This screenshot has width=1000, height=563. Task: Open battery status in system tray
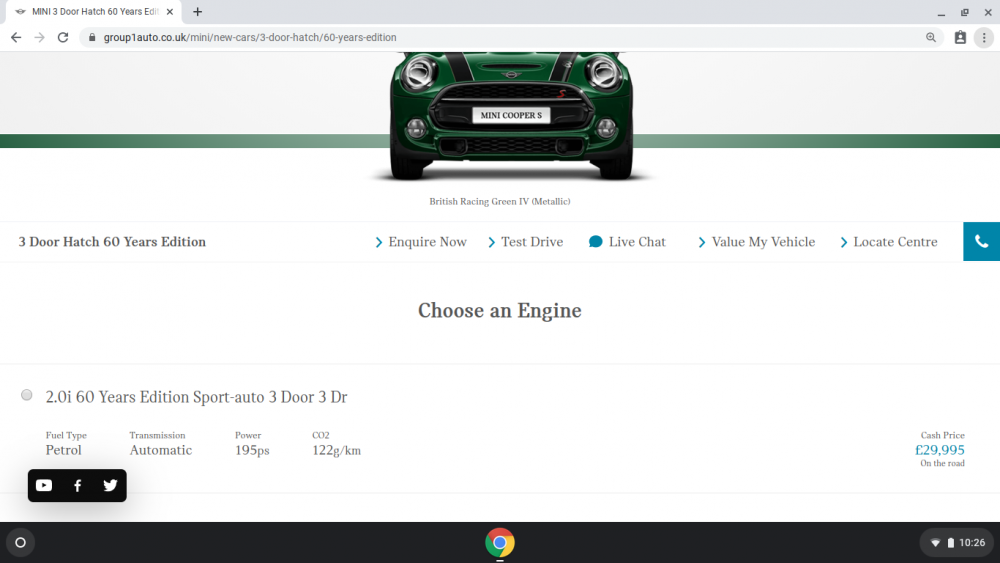click(950, 543)
